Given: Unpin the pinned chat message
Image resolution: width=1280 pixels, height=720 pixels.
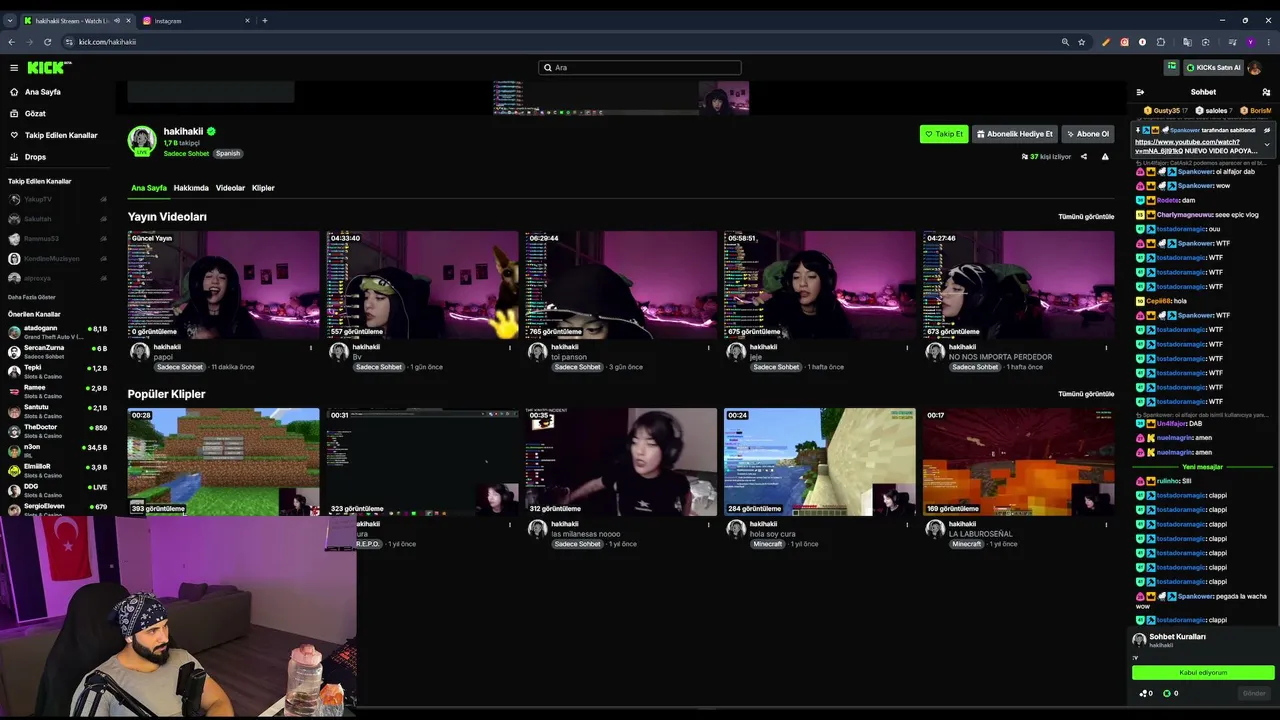Looking at the screenshot, I should pos(1267,130).
